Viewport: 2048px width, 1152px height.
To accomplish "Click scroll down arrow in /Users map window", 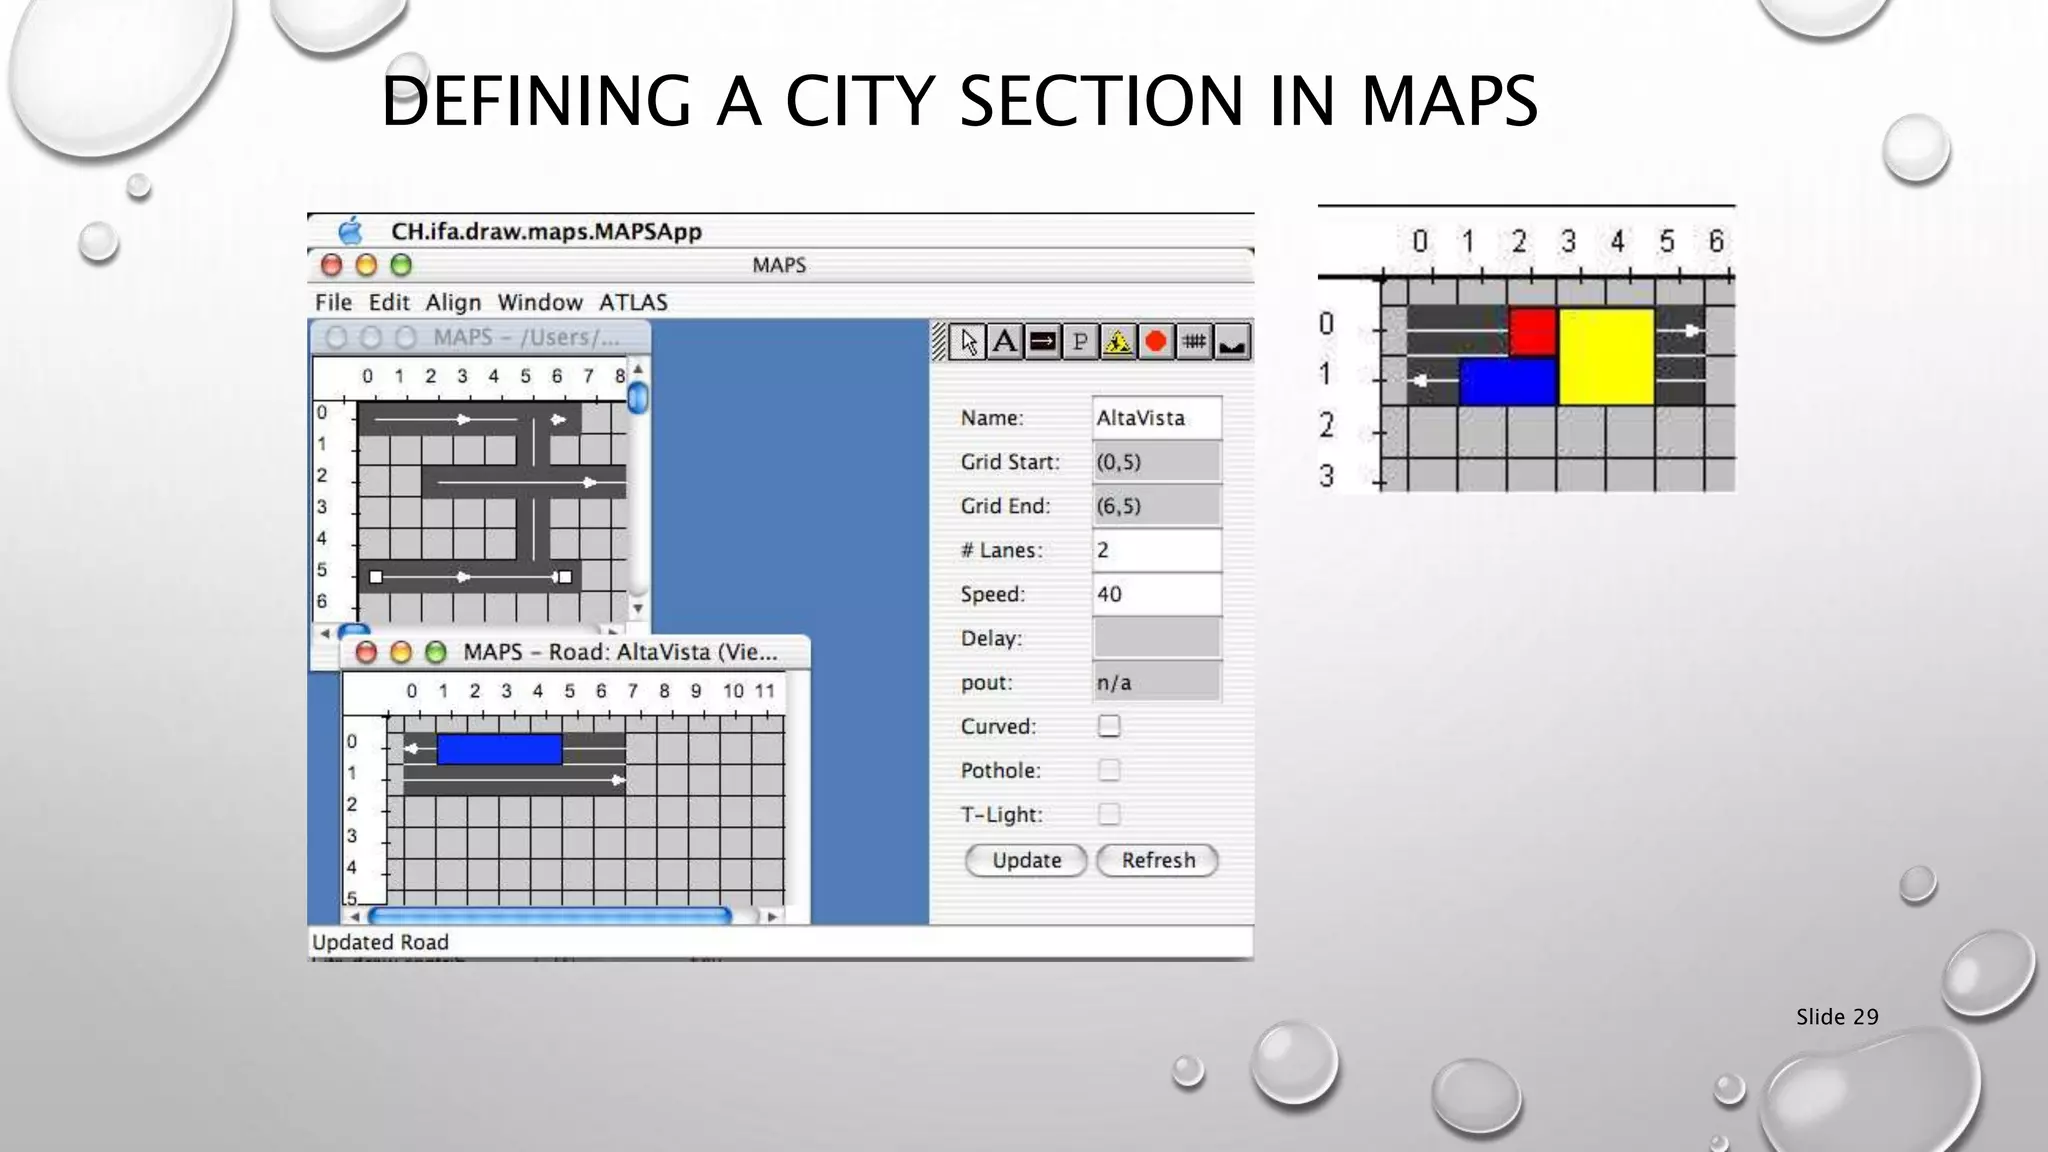I will pyautogui.click(x=638, y=608).
